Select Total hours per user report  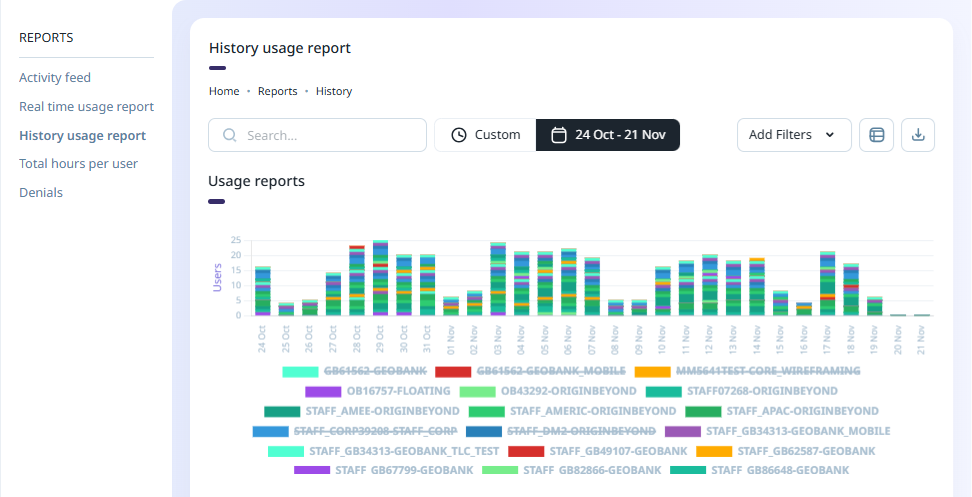click(x=78, y=163)
